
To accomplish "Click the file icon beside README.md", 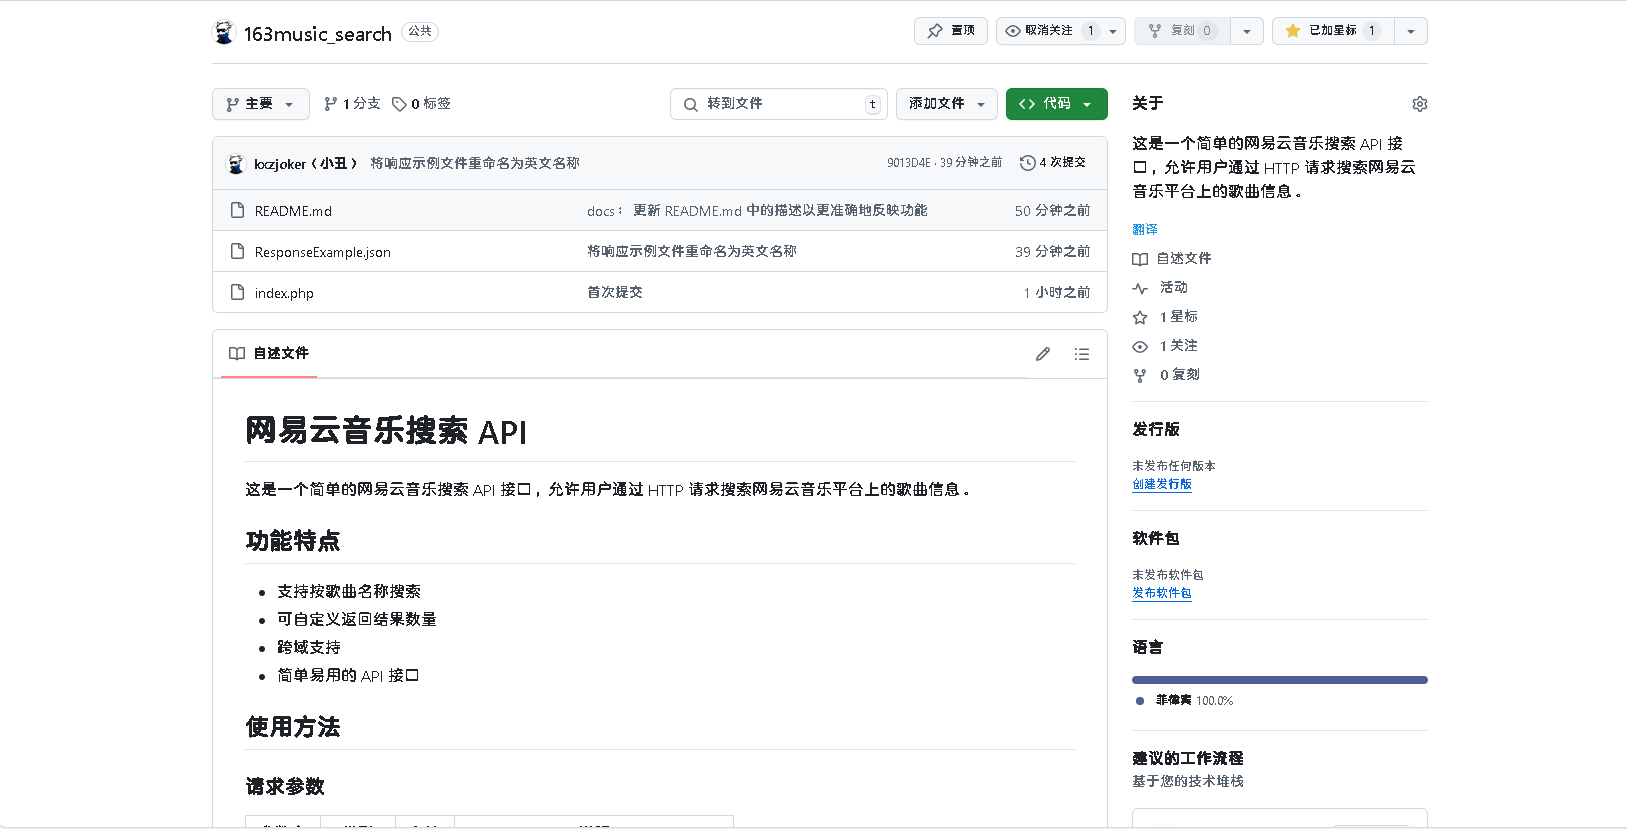I will (x=237, y=210).
